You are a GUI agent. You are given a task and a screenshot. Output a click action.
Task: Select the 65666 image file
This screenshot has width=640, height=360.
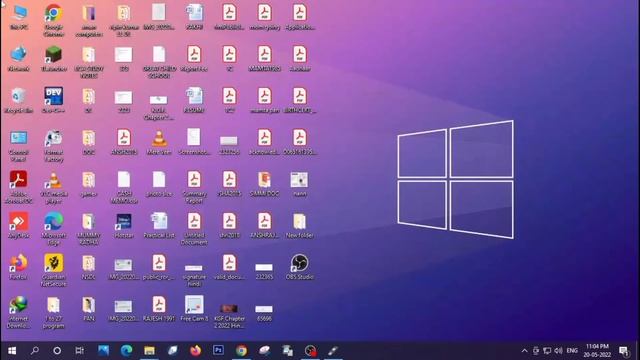pos(264,312)
